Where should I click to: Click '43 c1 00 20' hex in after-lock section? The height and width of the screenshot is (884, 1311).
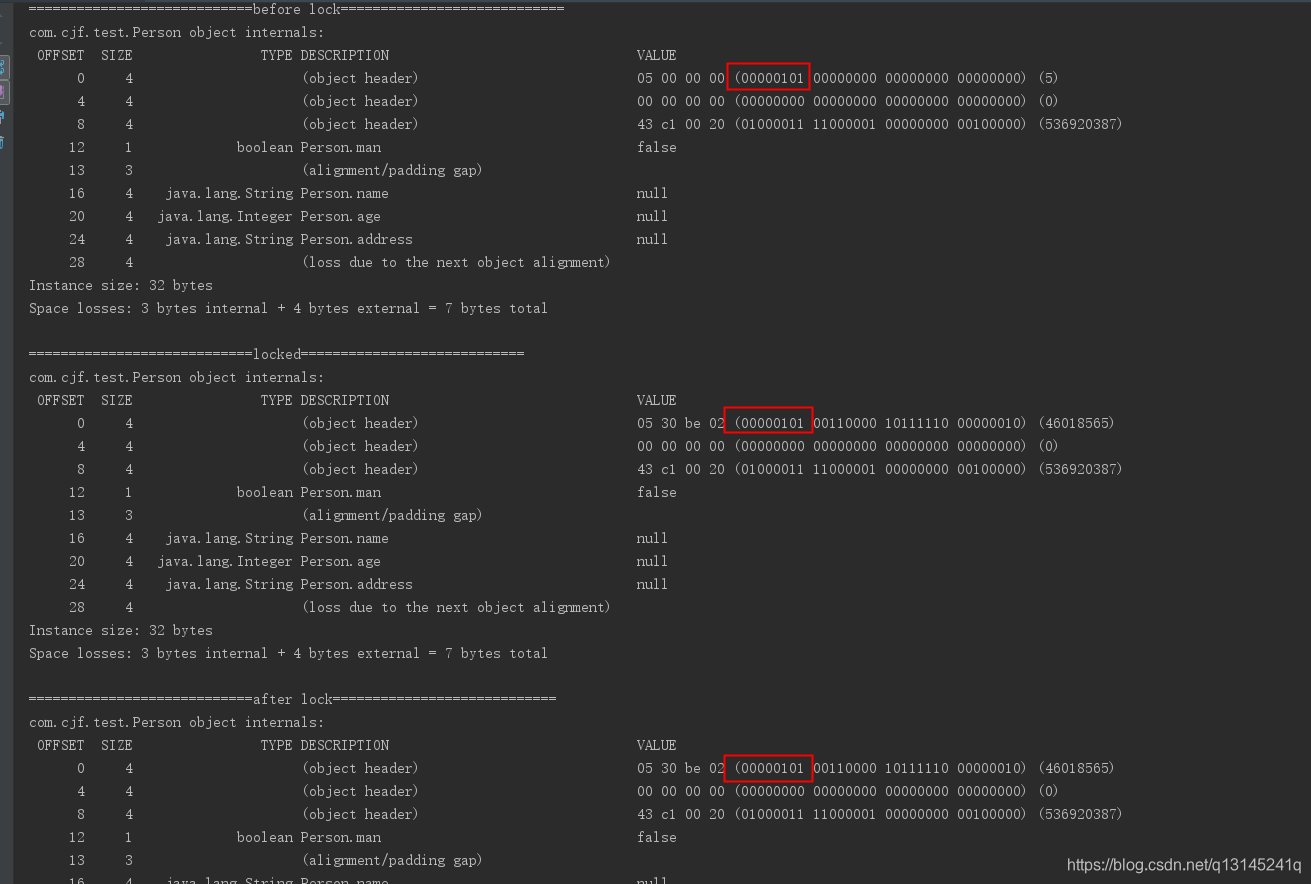pyautogui.click(x=680, y=814)
